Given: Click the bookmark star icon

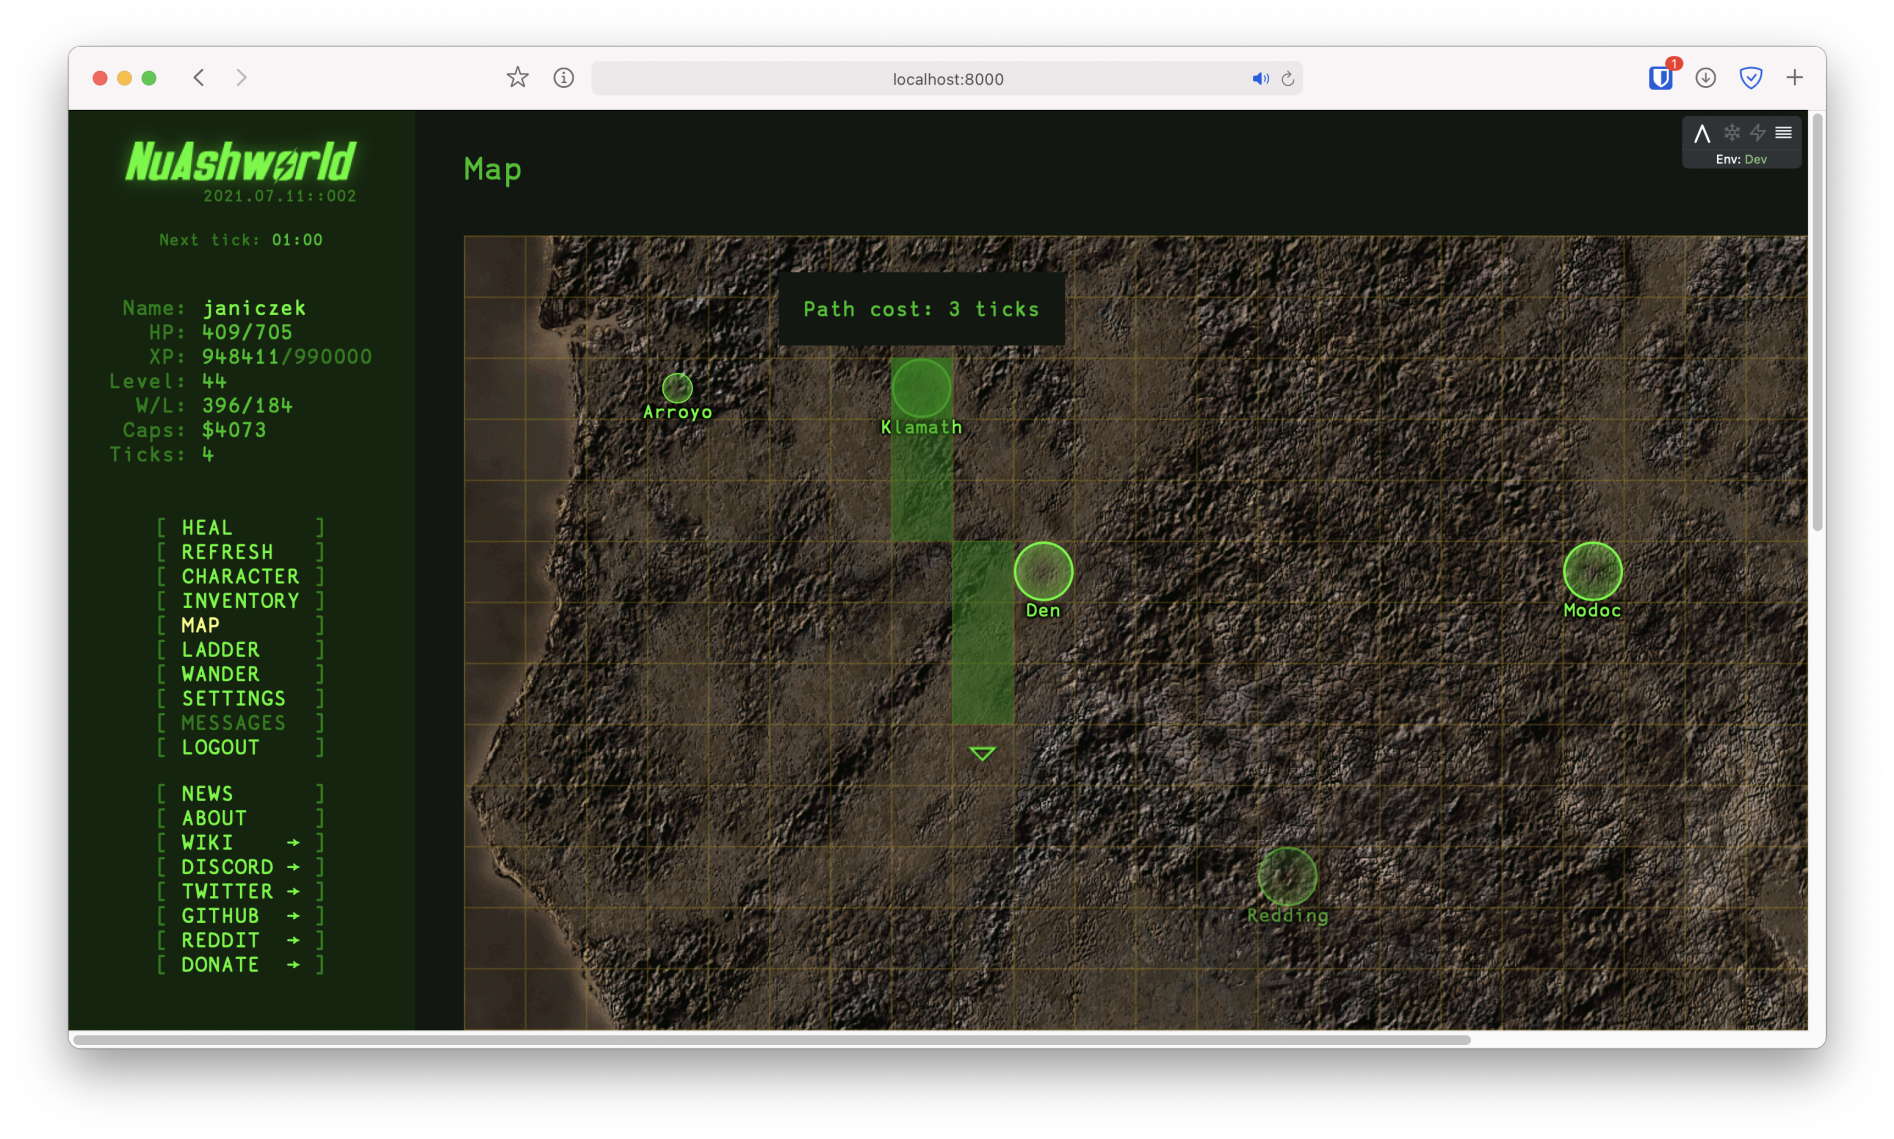Looking at the screenshot, I should click(517, 78).
